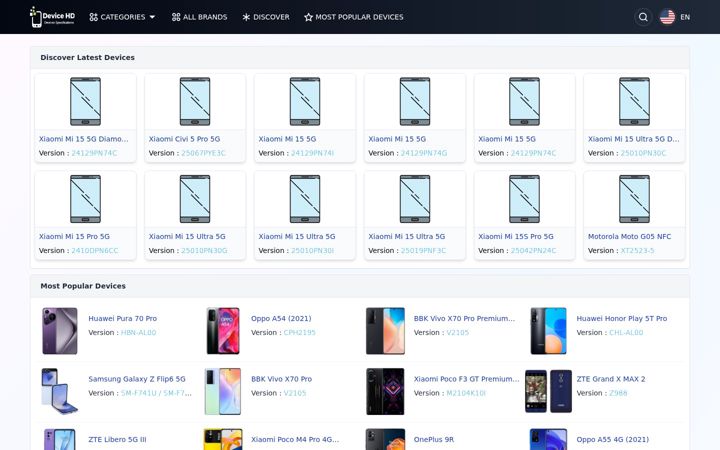720x450 pixels.
Task: Click phone icon for version 25019PNF3C
Action: 415,199
